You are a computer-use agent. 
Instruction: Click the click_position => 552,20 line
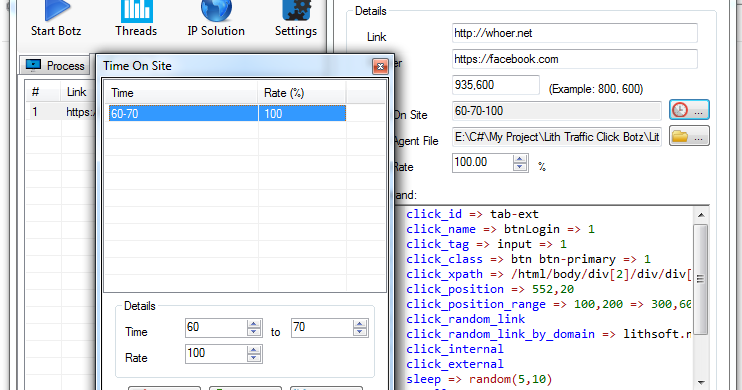490,290
